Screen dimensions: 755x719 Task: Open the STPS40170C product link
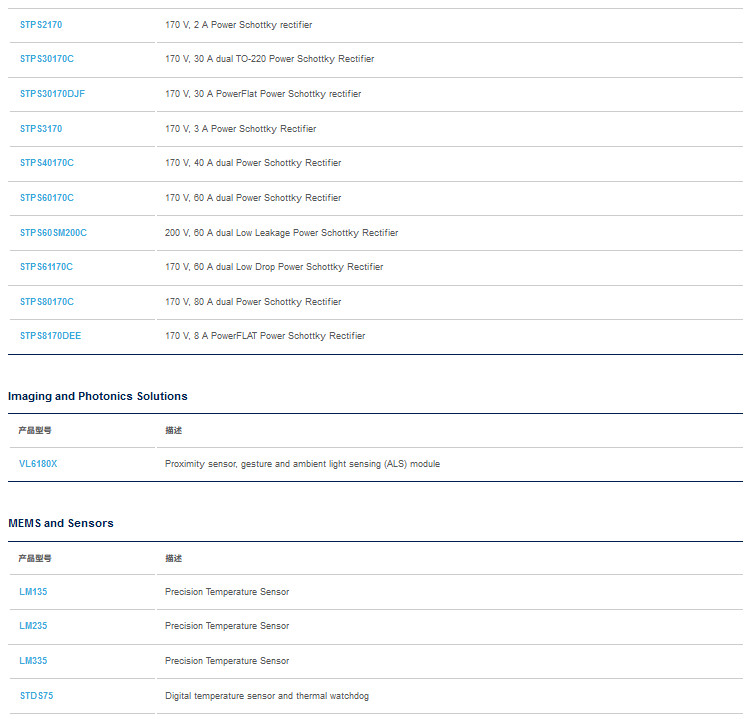tap(47, 163)
